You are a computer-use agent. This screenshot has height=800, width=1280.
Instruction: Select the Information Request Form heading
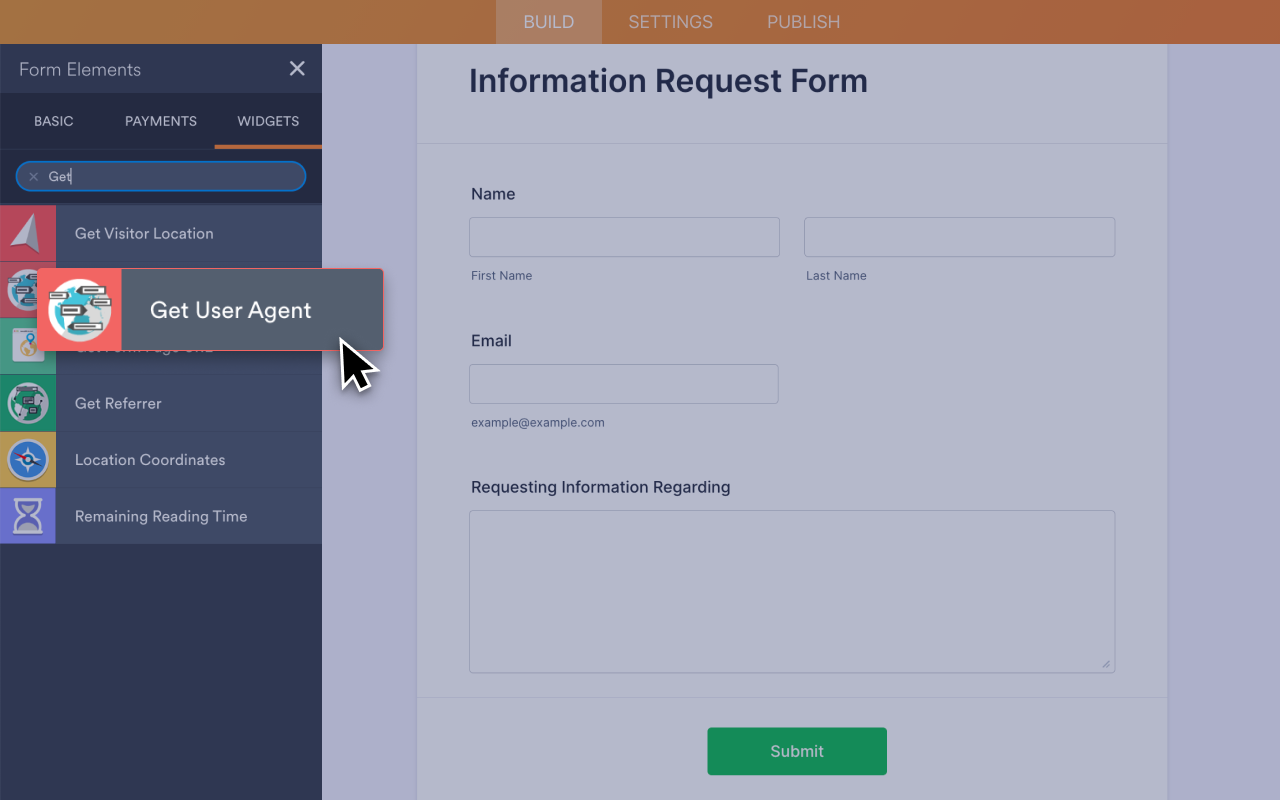[x=668, y=81]
